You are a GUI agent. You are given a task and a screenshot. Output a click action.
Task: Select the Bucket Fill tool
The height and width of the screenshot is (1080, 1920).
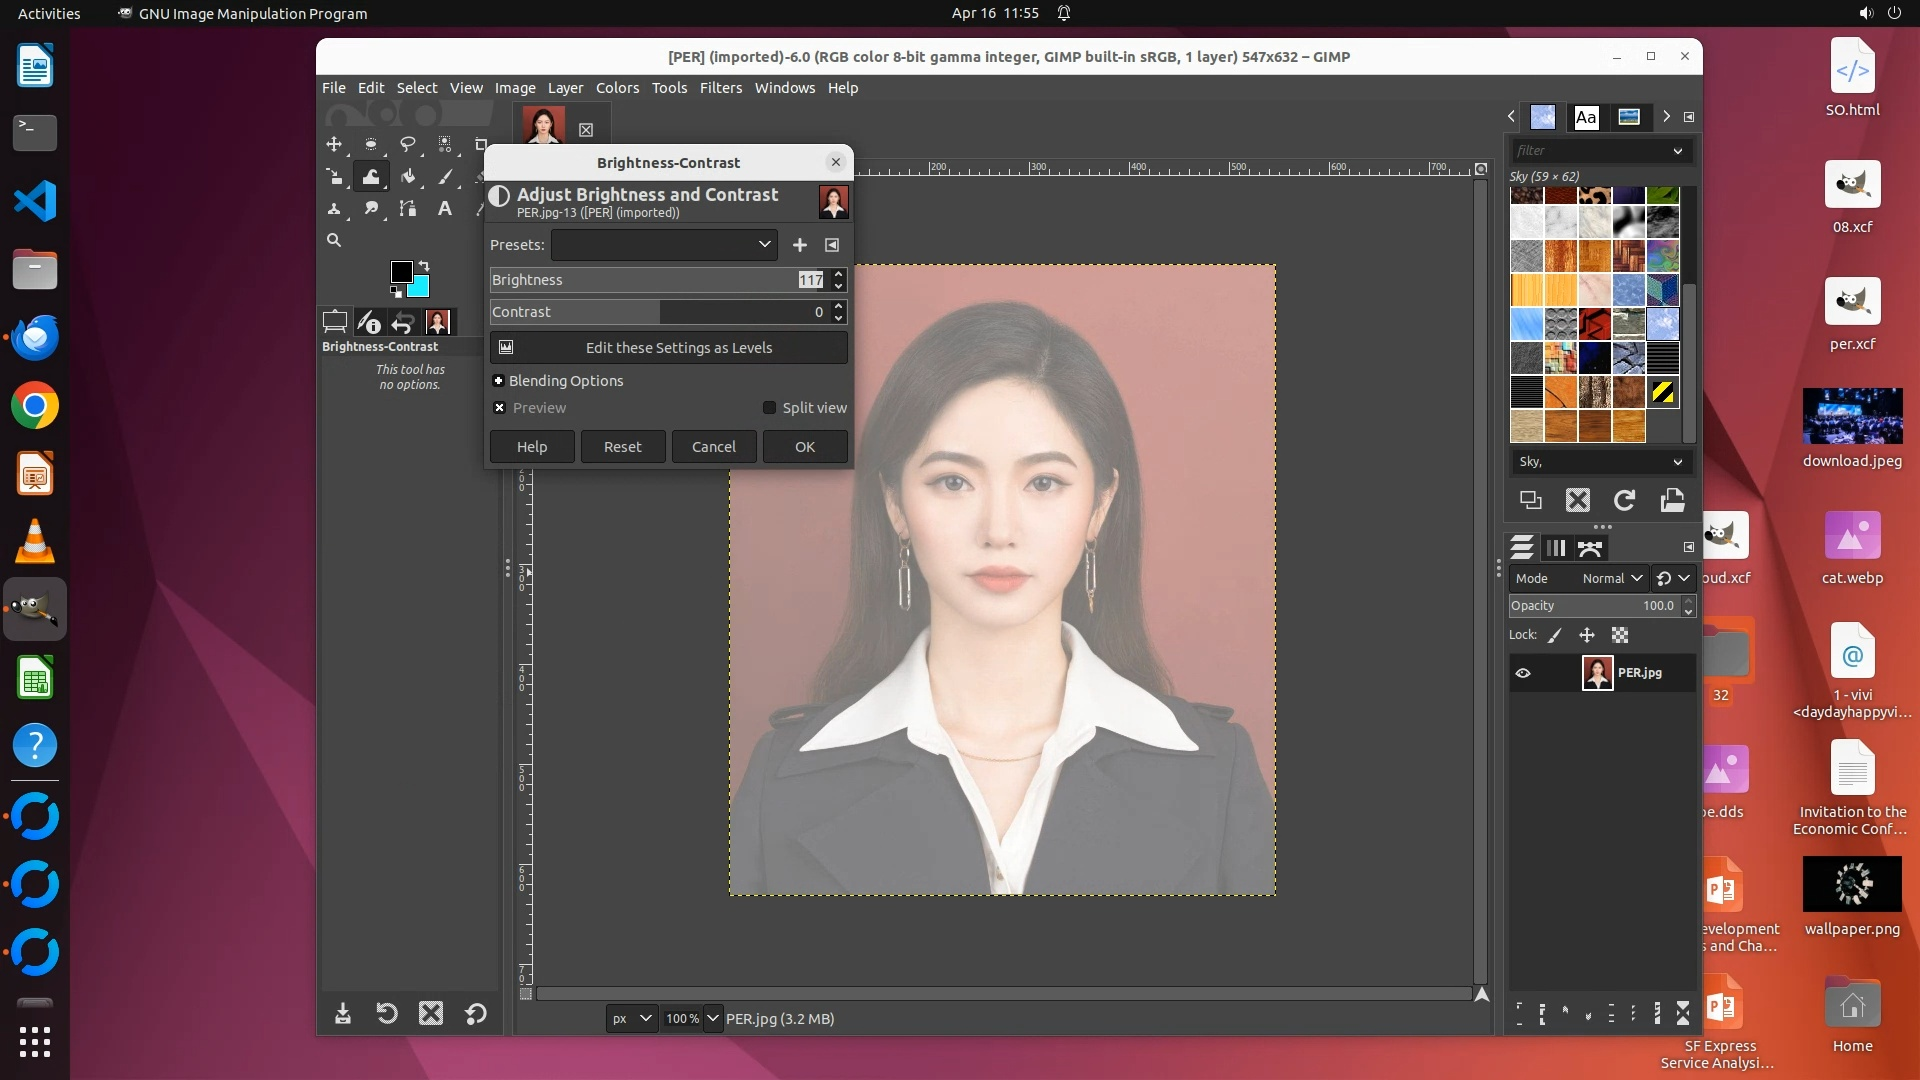[x=408, y=177]
